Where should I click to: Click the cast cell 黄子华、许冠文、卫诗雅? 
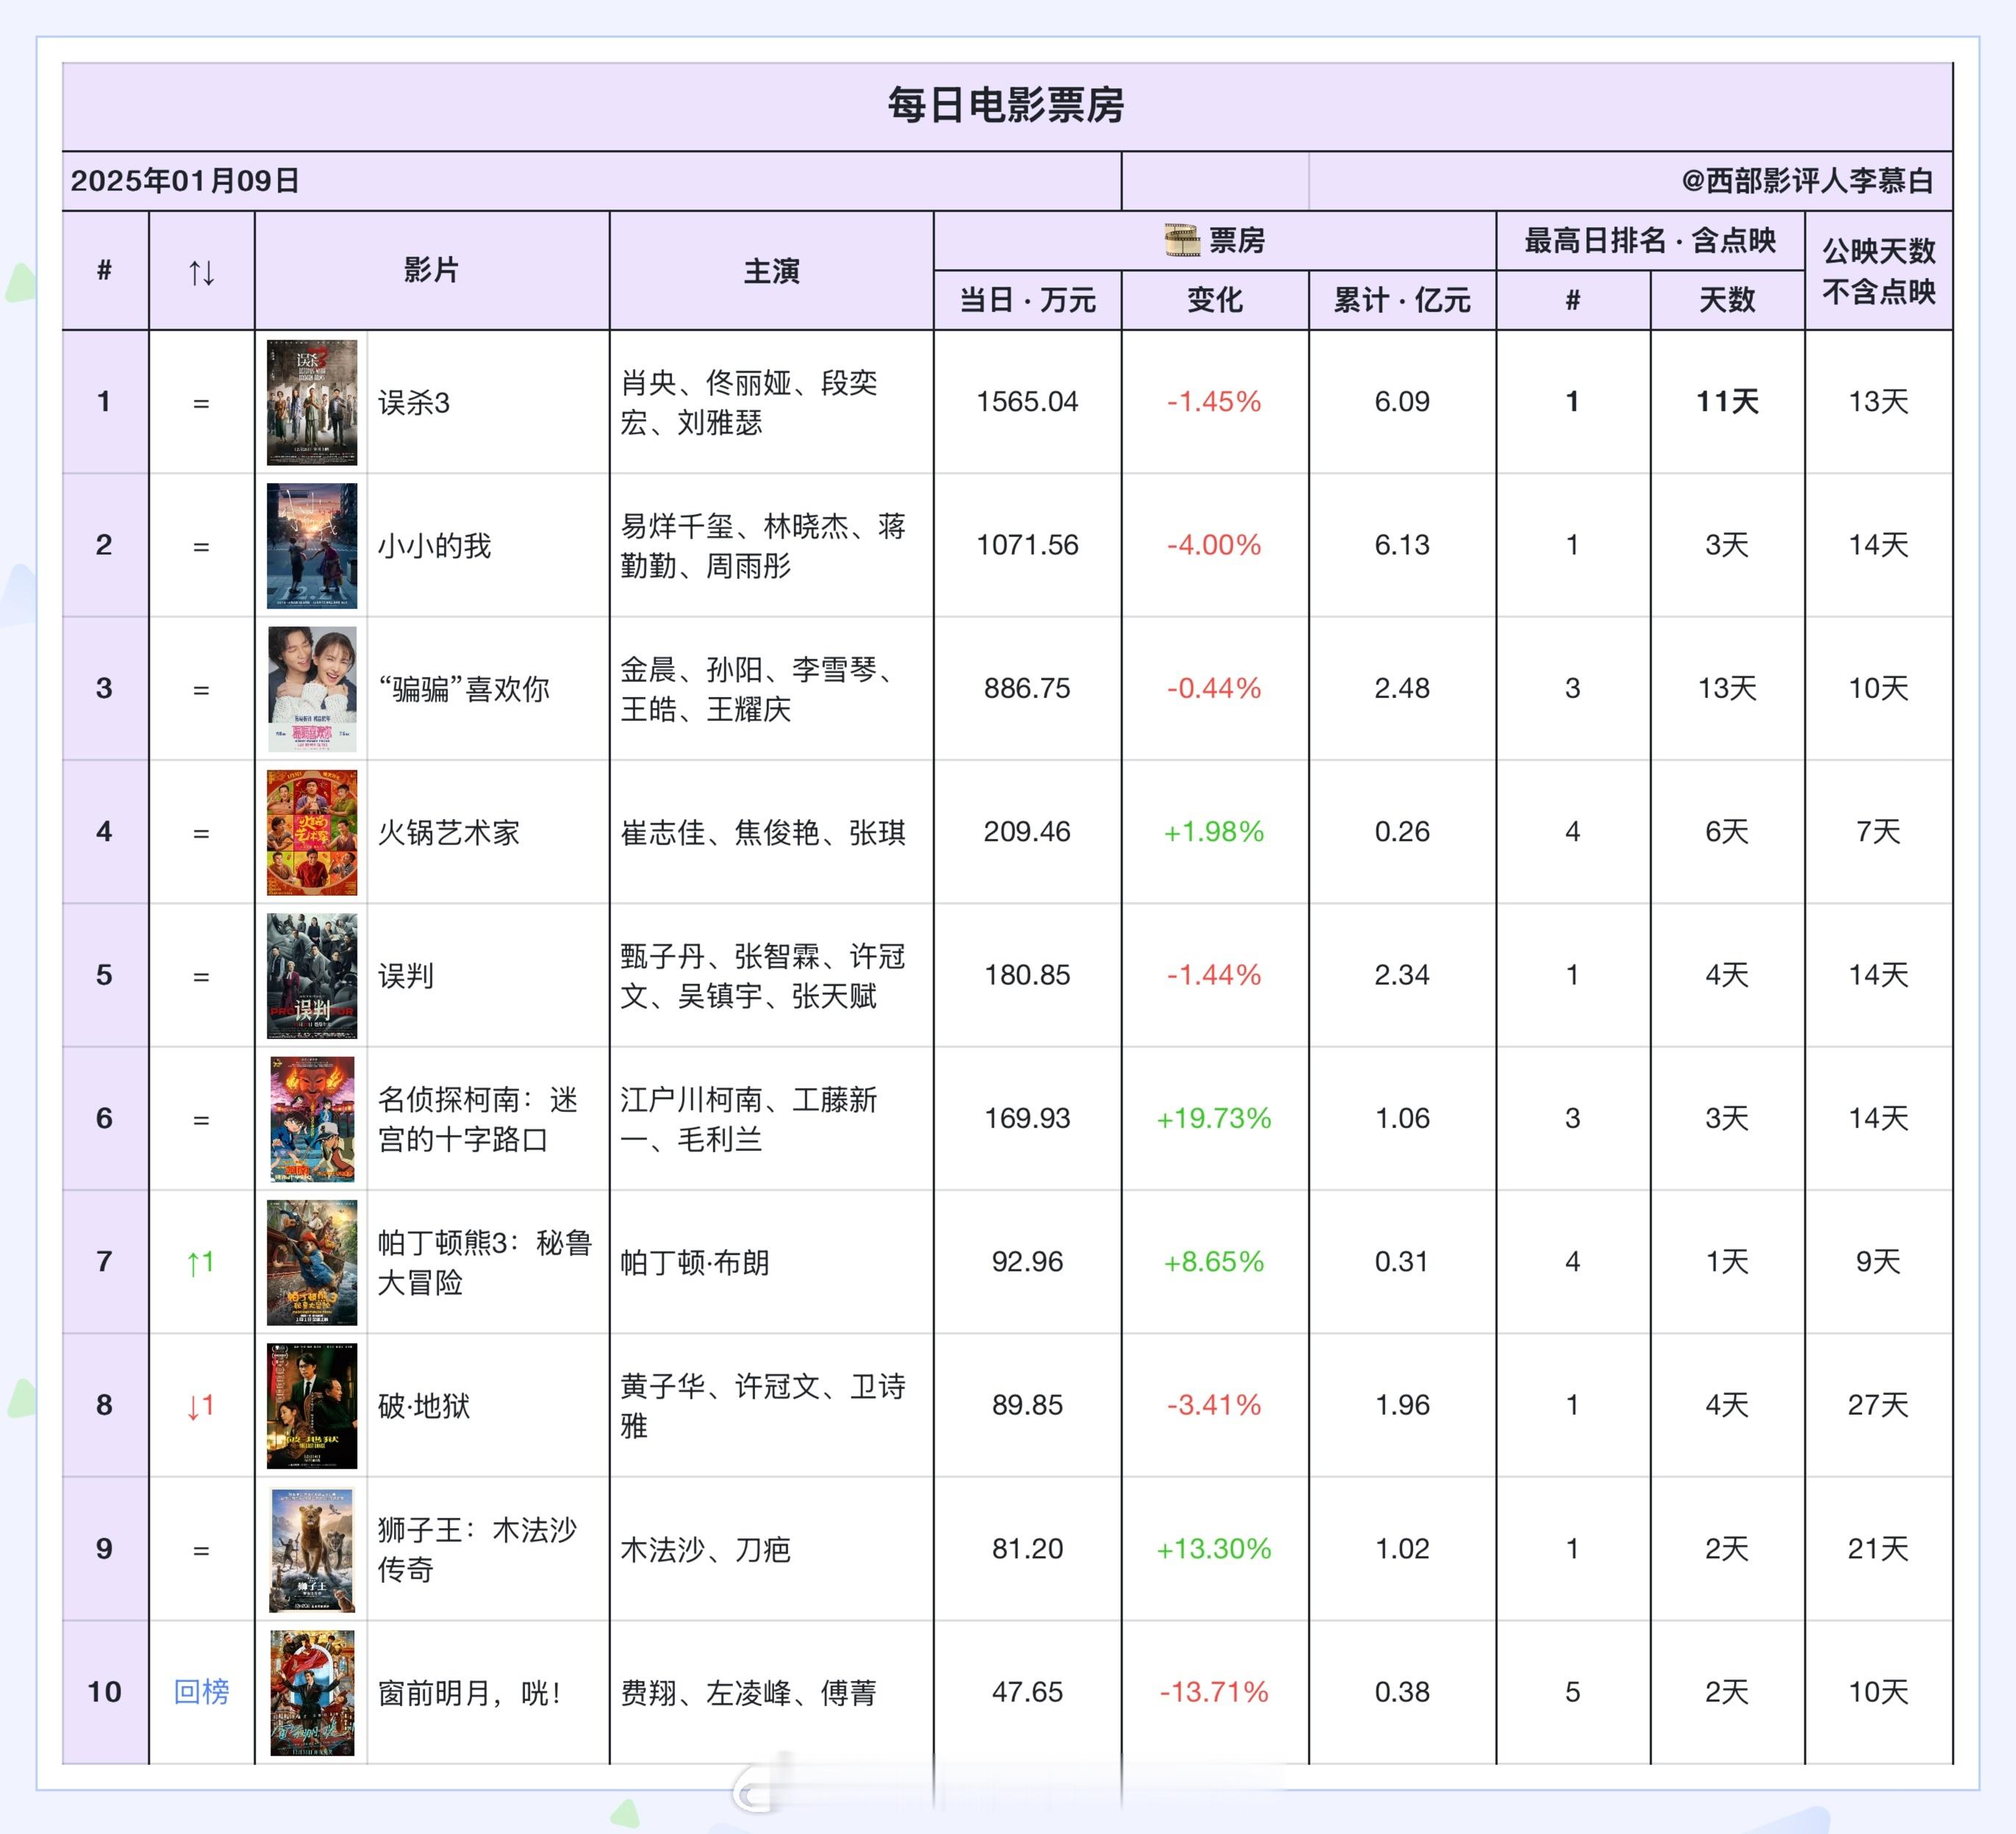click(x=763, y=1406)
